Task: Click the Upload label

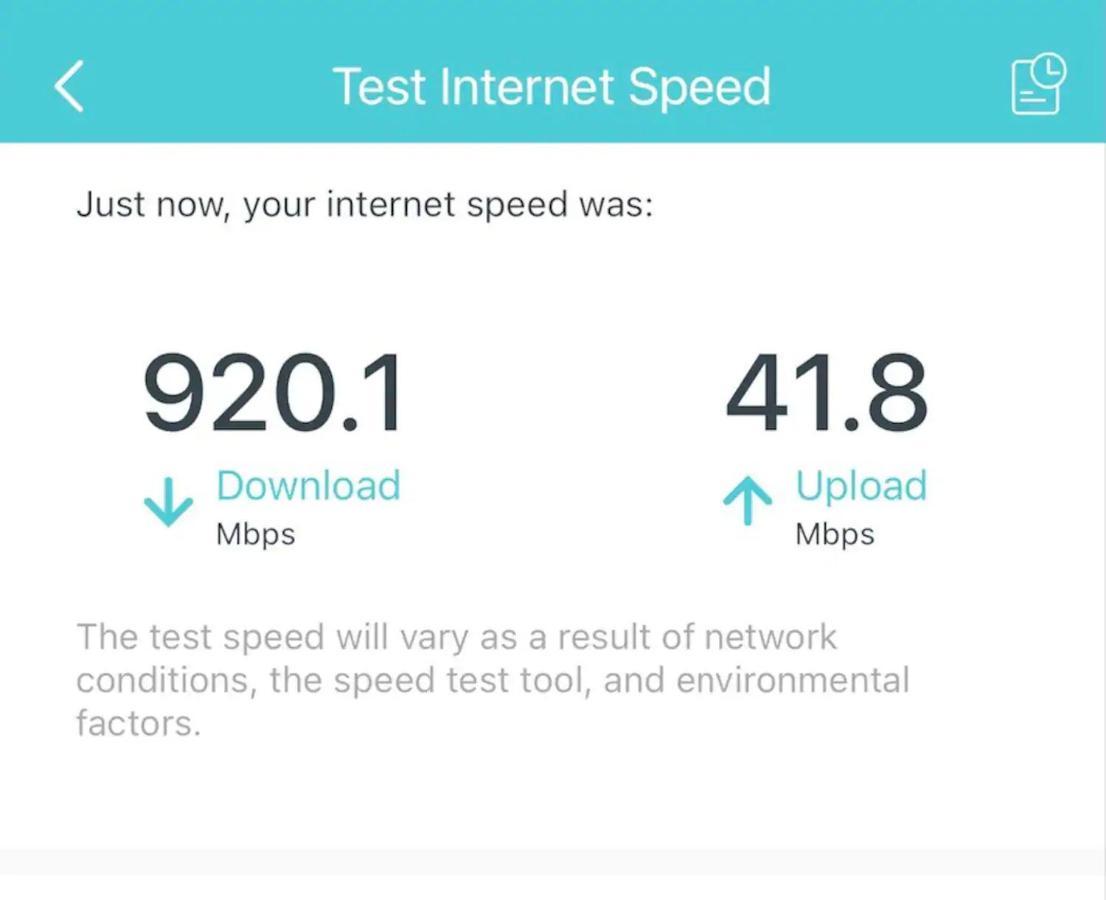Action: 861,487
